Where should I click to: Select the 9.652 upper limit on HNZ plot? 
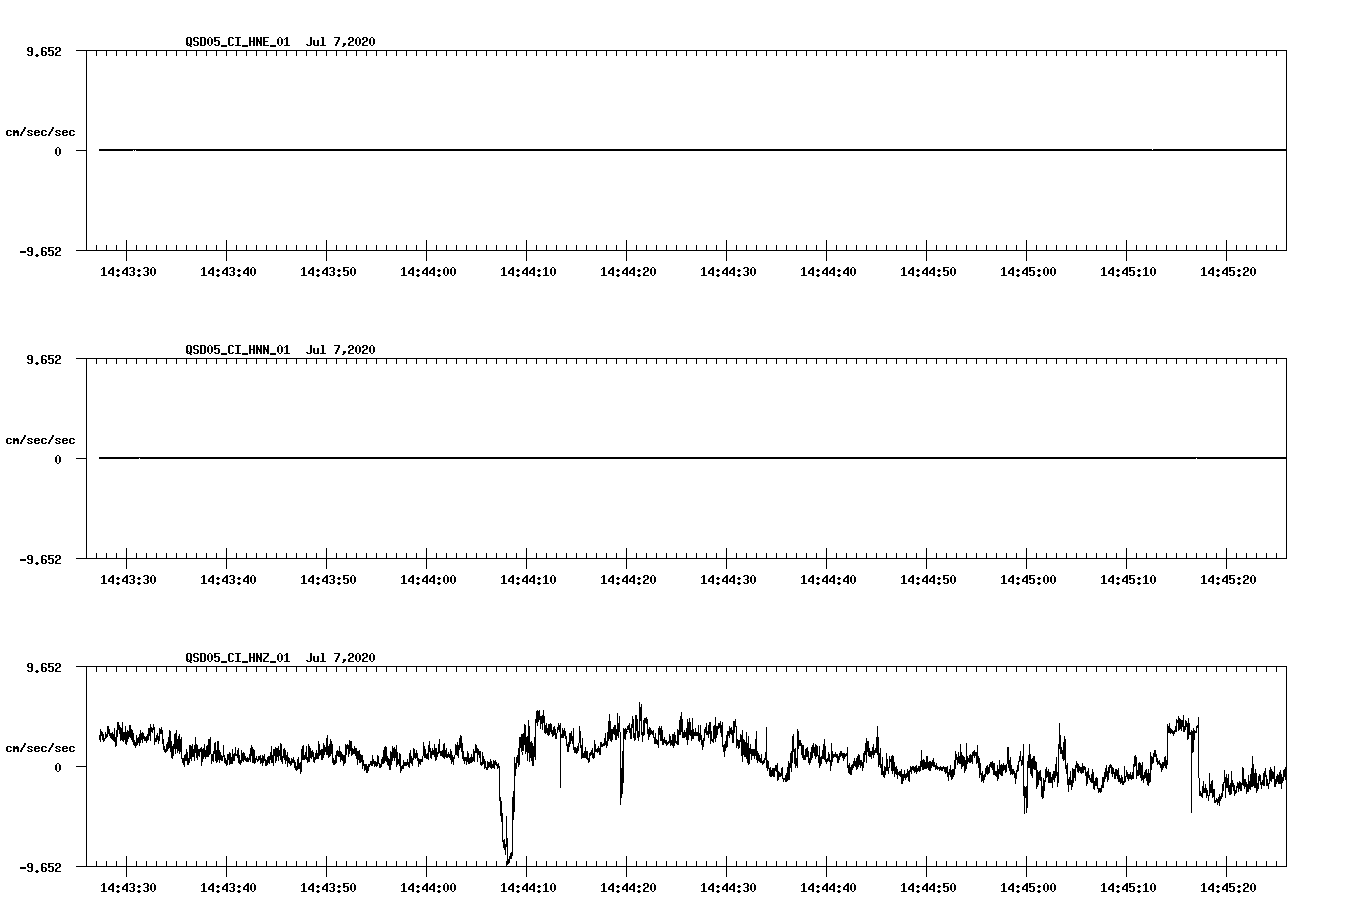(x=43, y=667)
